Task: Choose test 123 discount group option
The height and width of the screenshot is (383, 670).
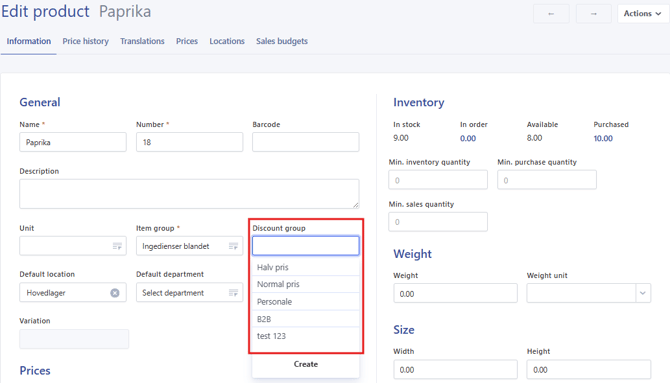Action: point(306,336)
